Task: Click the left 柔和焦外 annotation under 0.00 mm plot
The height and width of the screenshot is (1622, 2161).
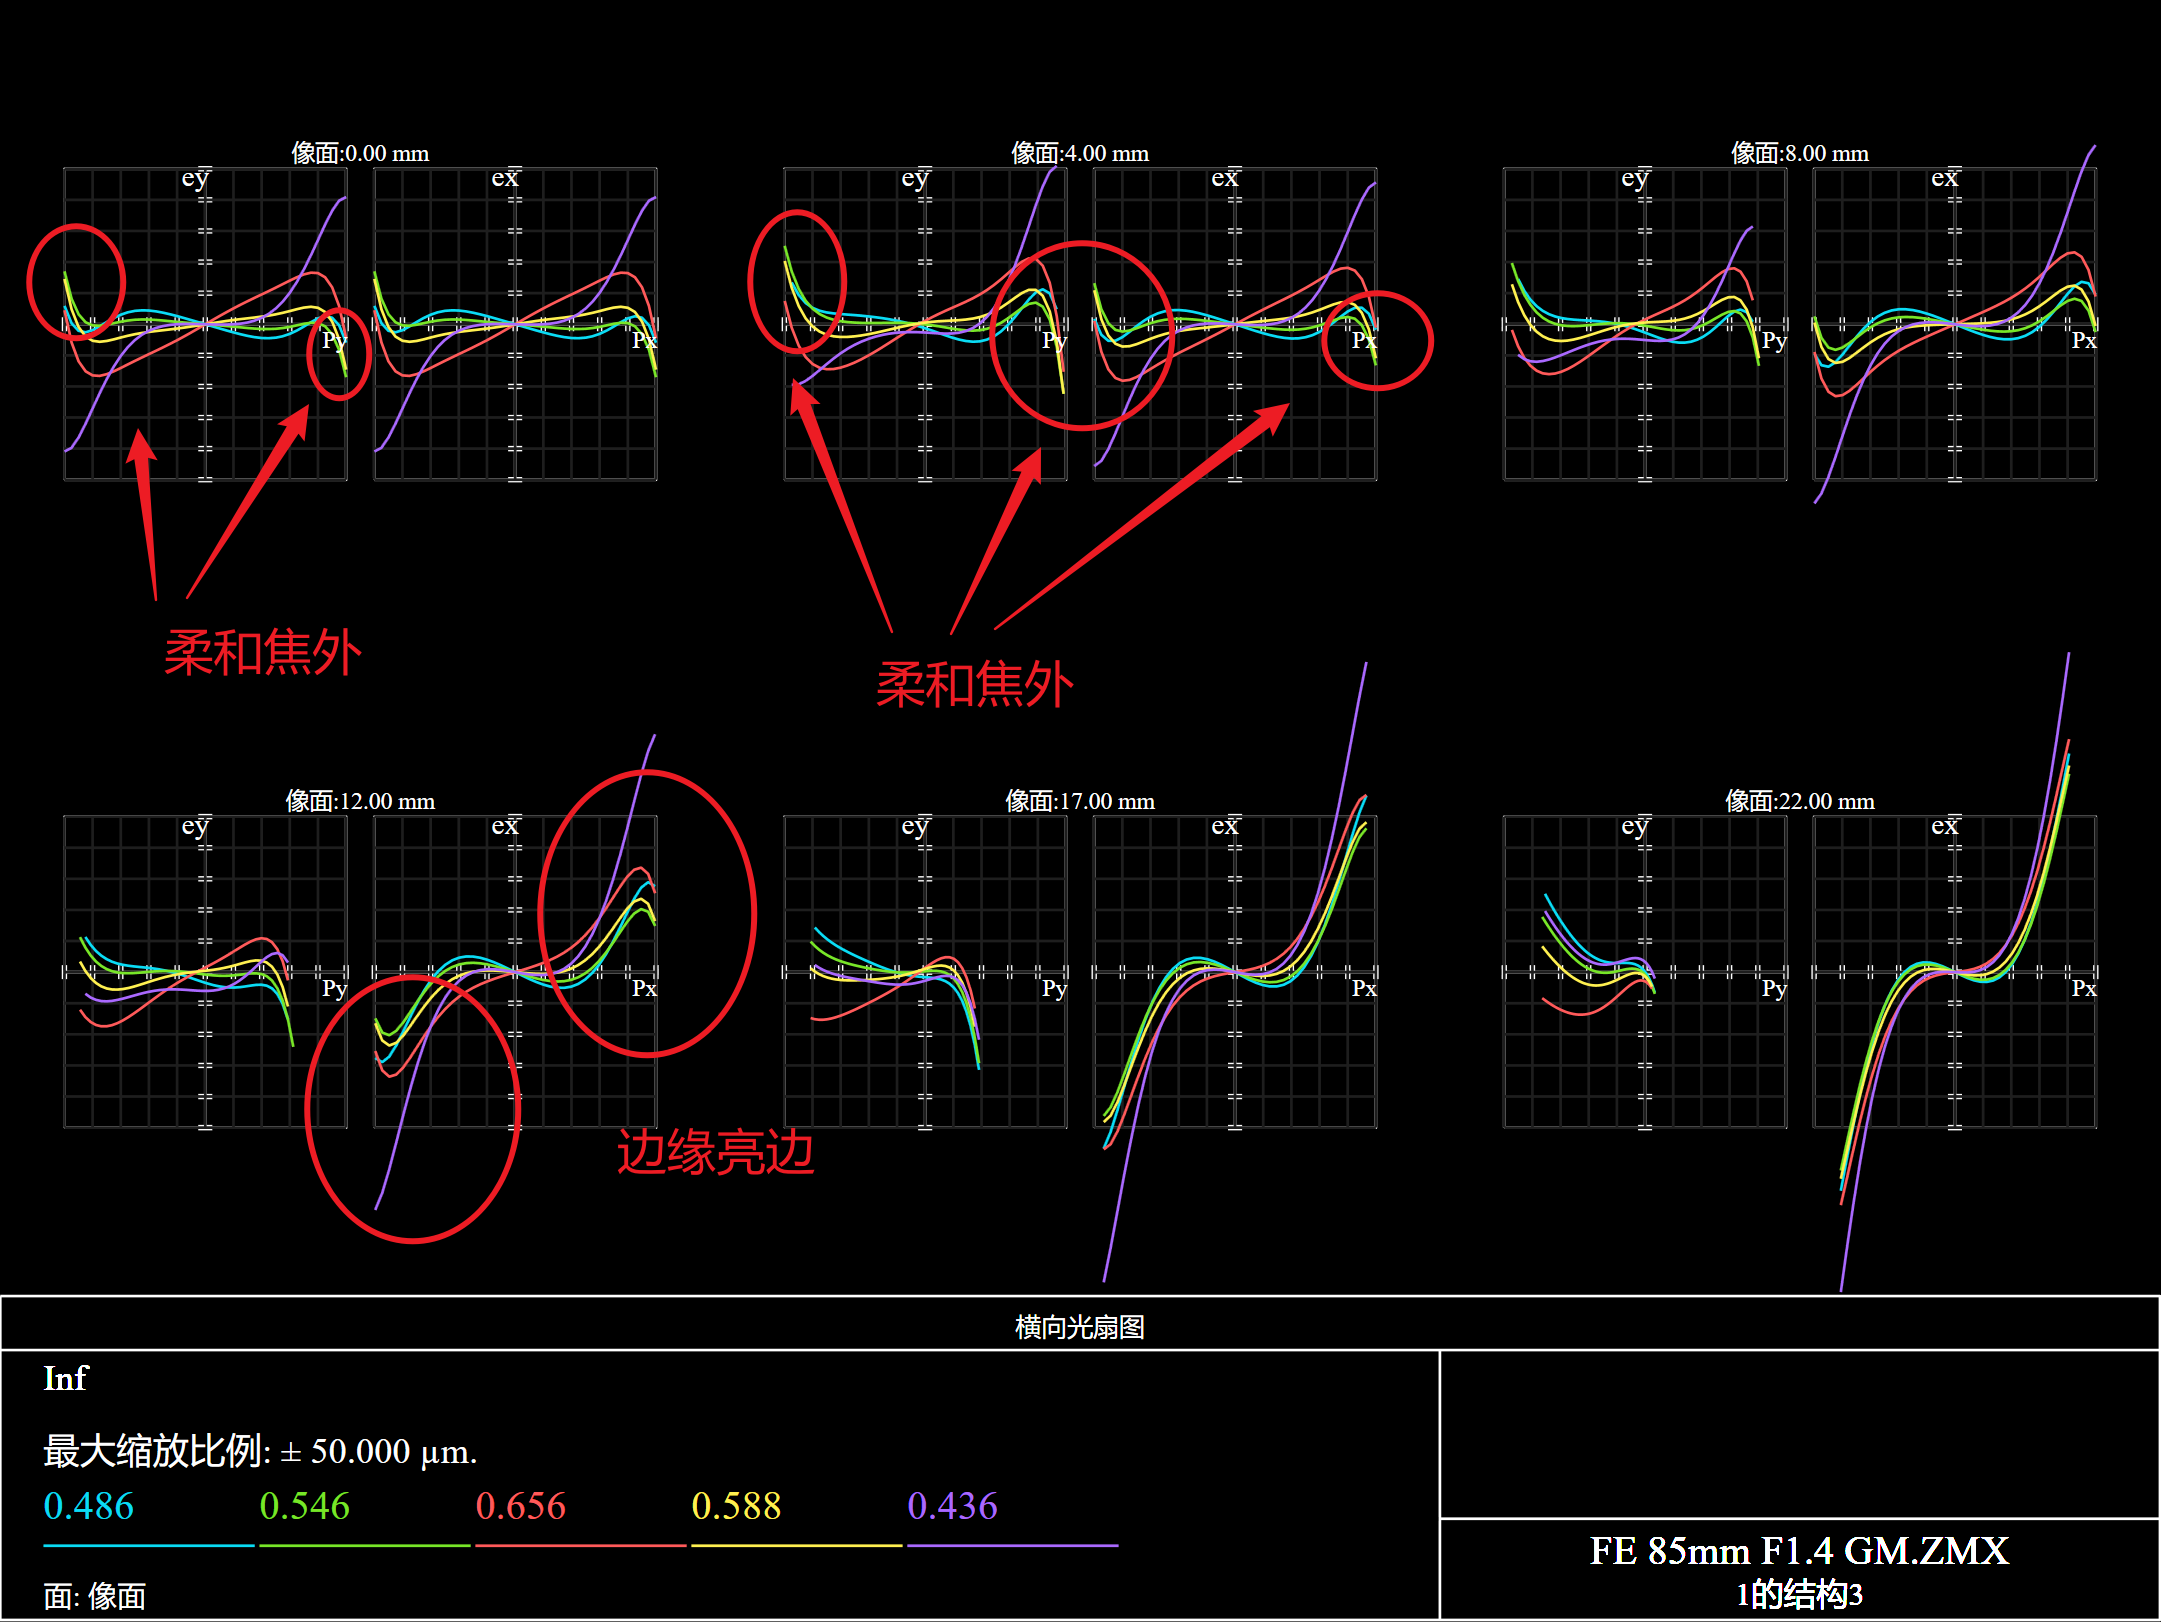Action: coord(262,653)
